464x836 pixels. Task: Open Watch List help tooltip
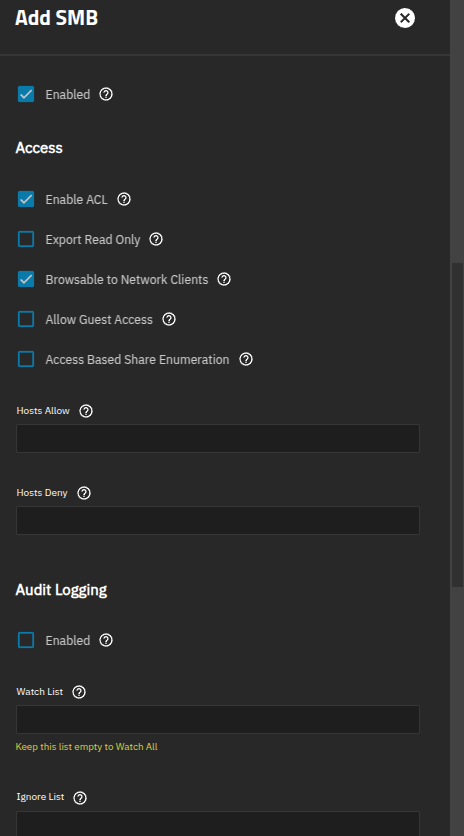[79, 692]
